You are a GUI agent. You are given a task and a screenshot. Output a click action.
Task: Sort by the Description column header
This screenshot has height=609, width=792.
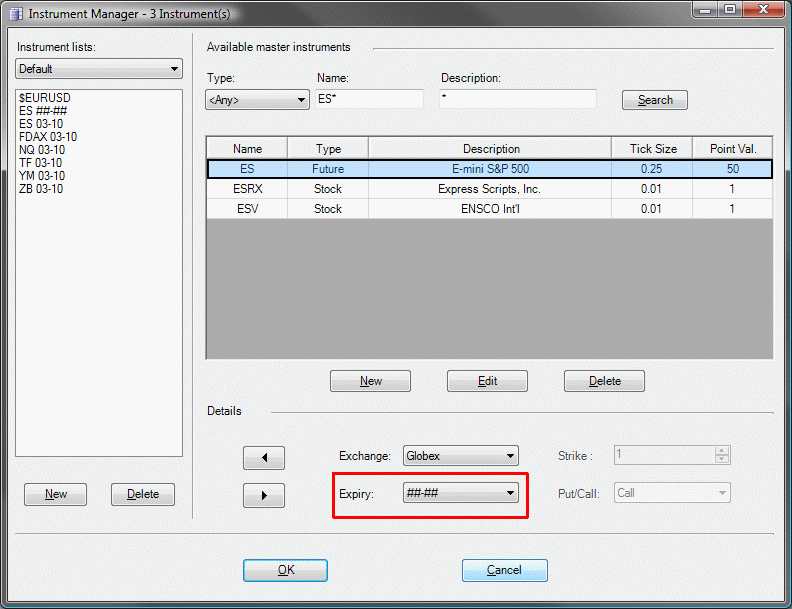490,149
